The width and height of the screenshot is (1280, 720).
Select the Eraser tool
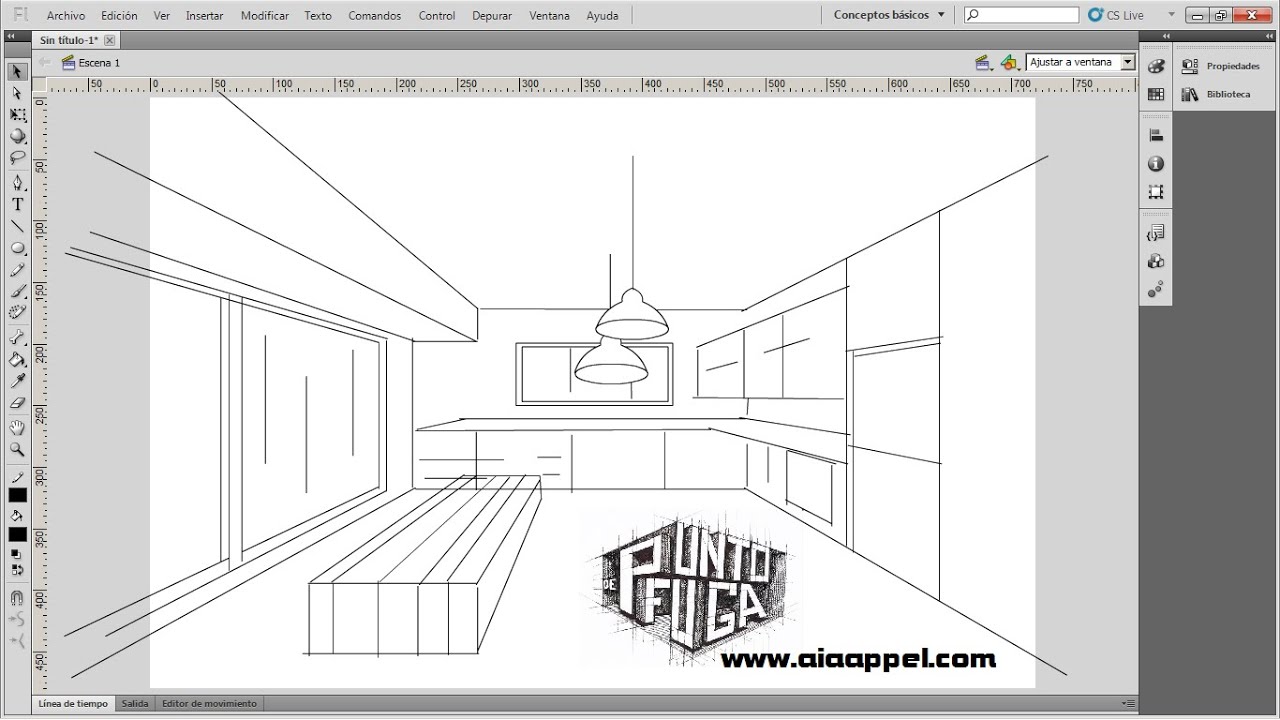coord(17,403)
